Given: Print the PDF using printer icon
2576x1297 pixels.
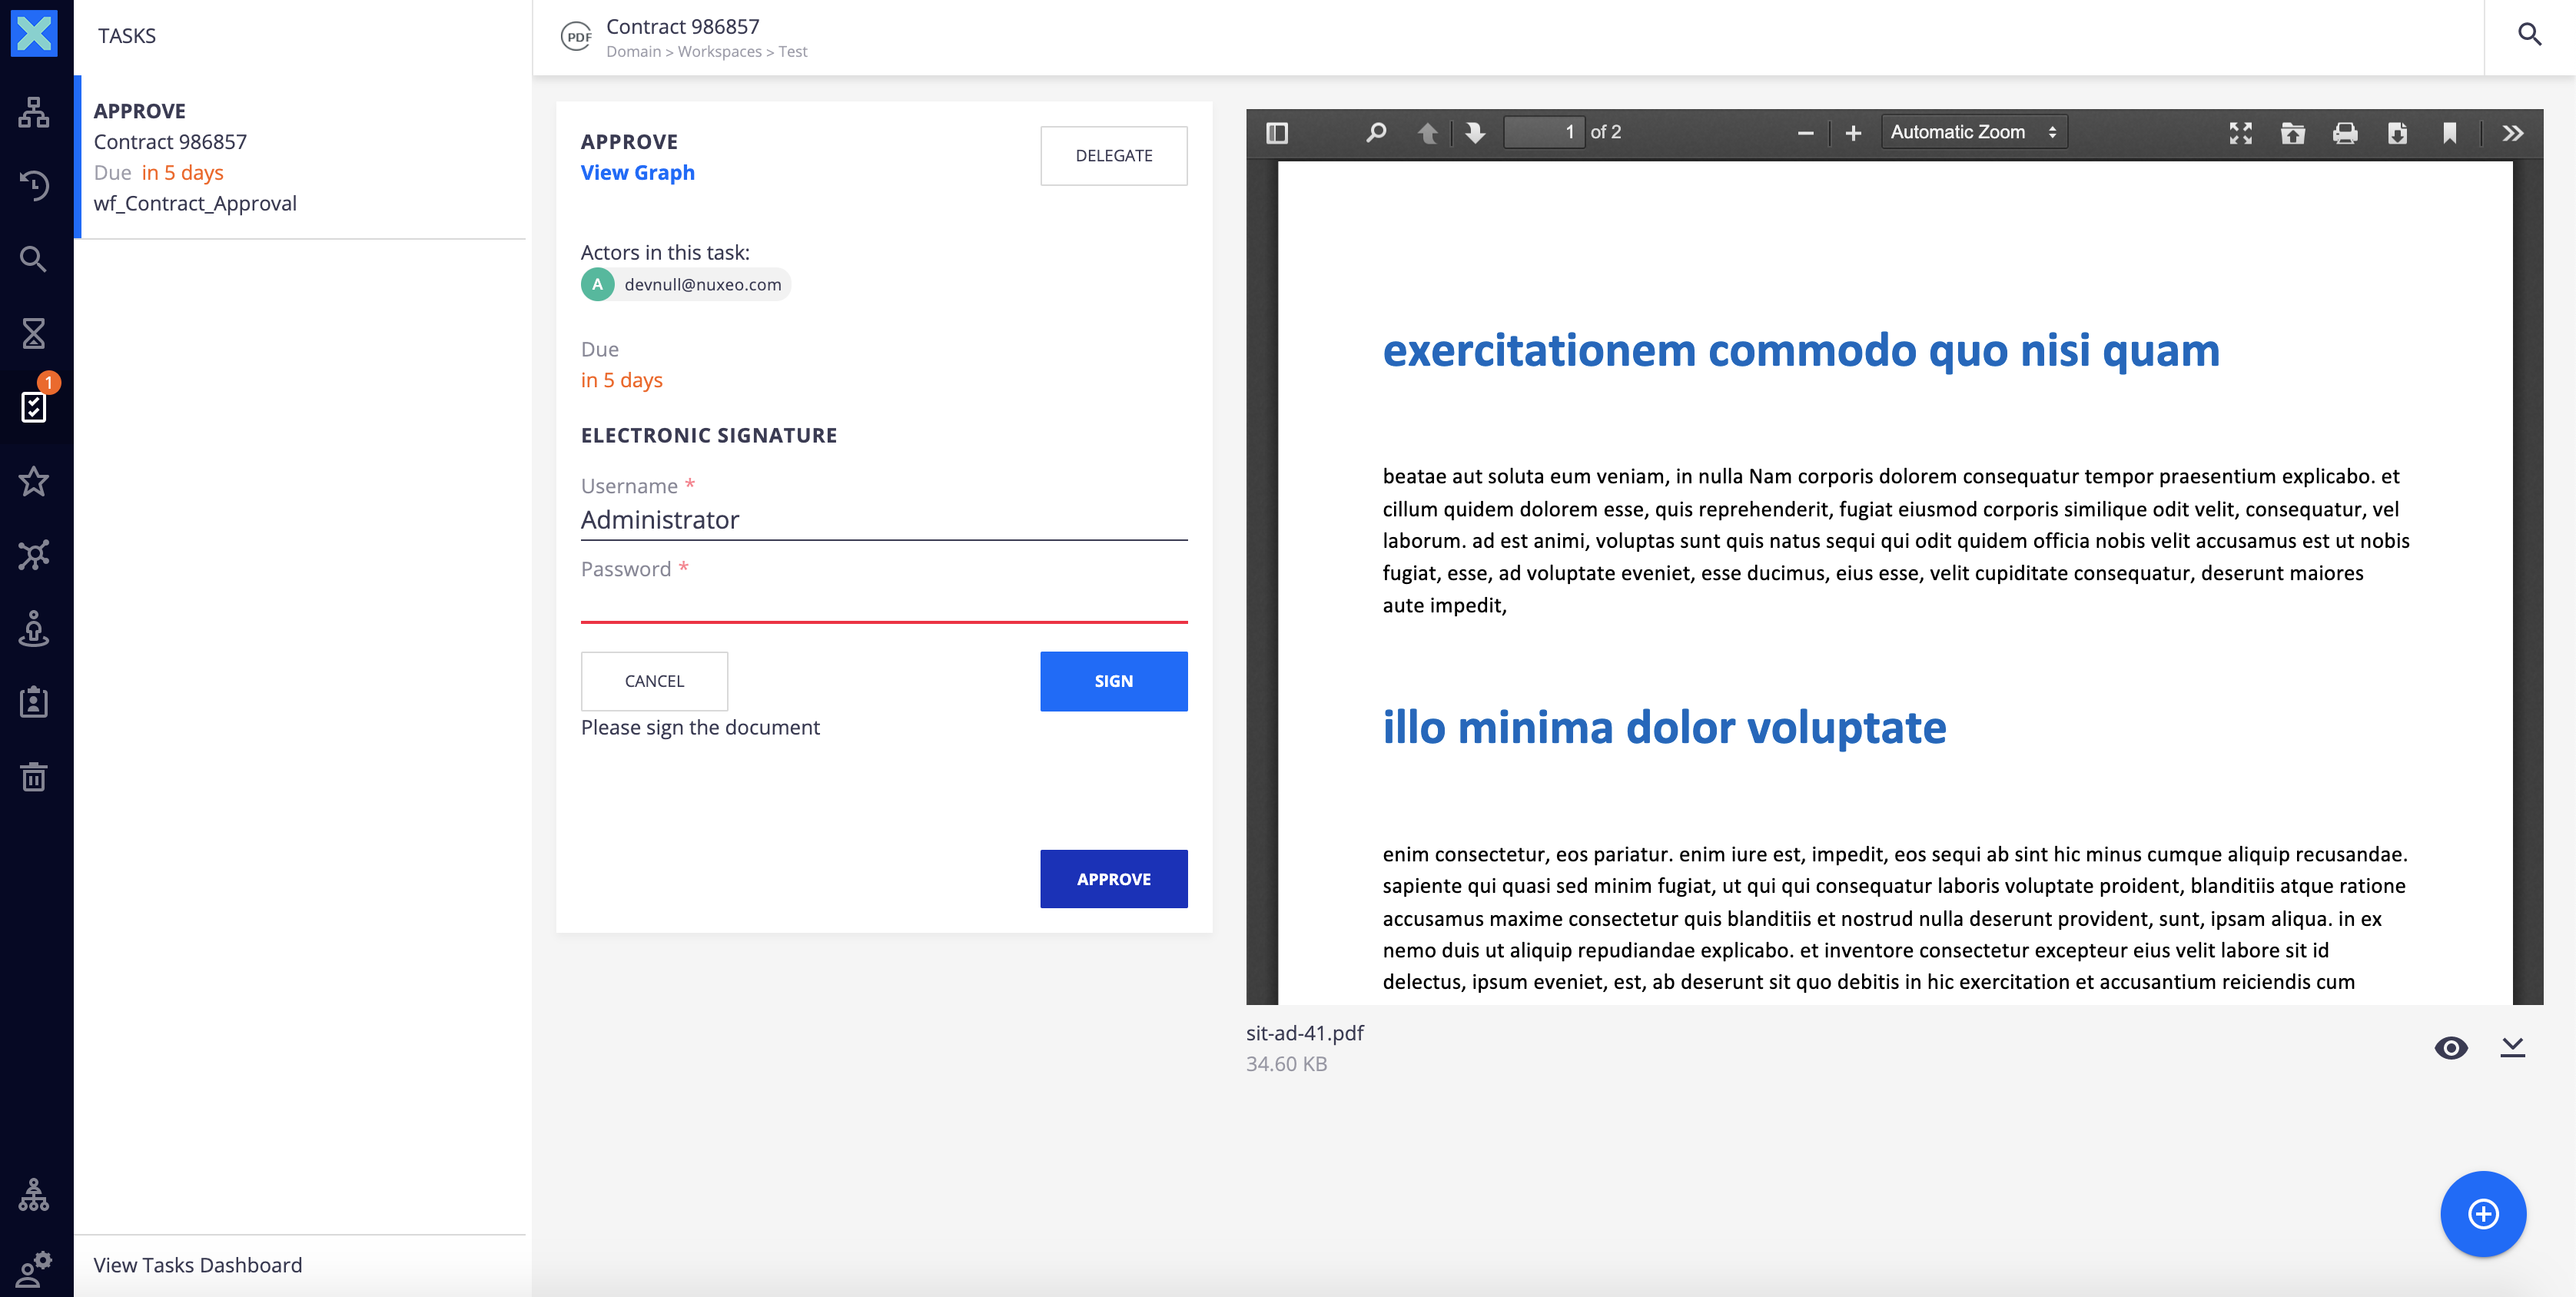Looking at the screenshot, I should click(x=2344, y=133).
